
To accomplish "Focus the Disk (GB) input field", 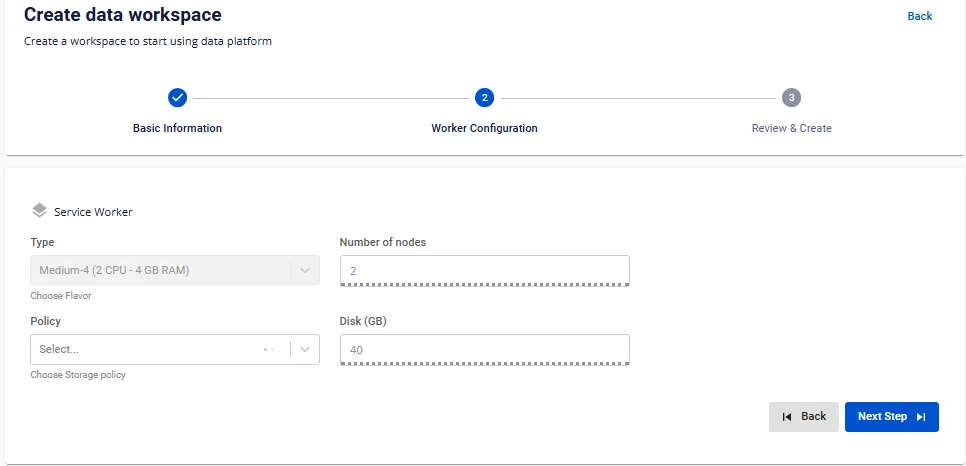I will [x=485, y=350].
